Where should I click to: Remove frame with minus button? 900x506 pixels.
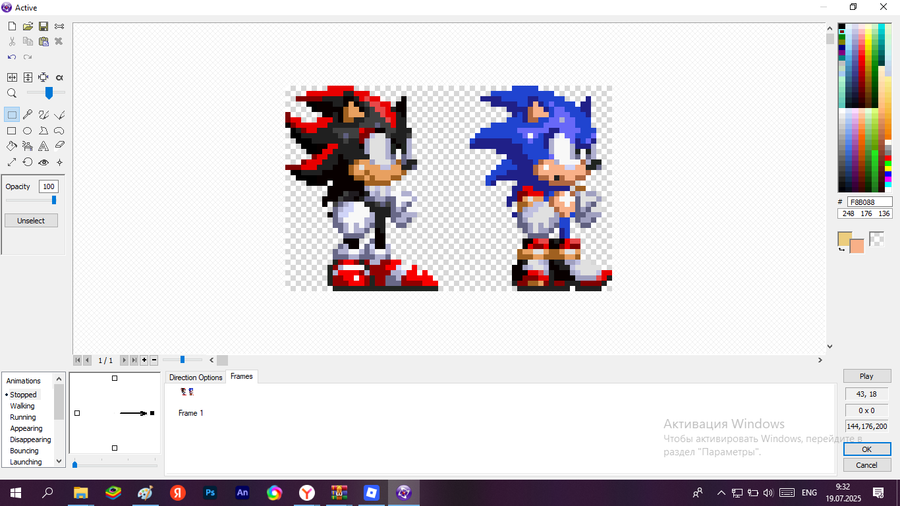154,360
